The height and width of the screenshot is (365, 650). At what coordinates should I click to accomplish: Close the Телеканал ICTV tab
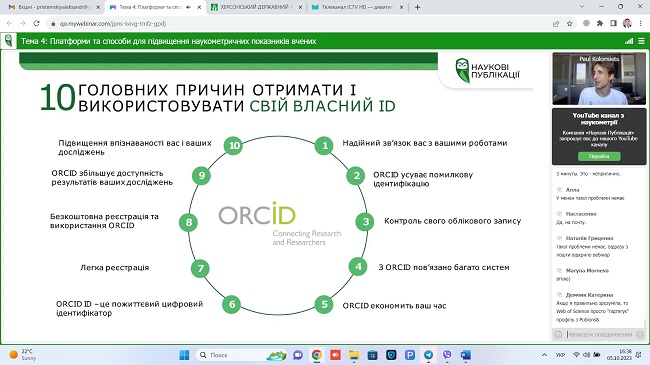[x=401, y=7]
